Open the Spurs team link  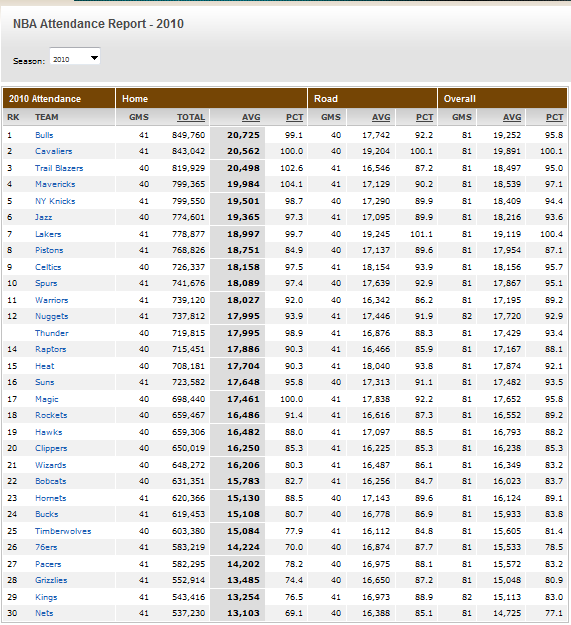[46, 283]
